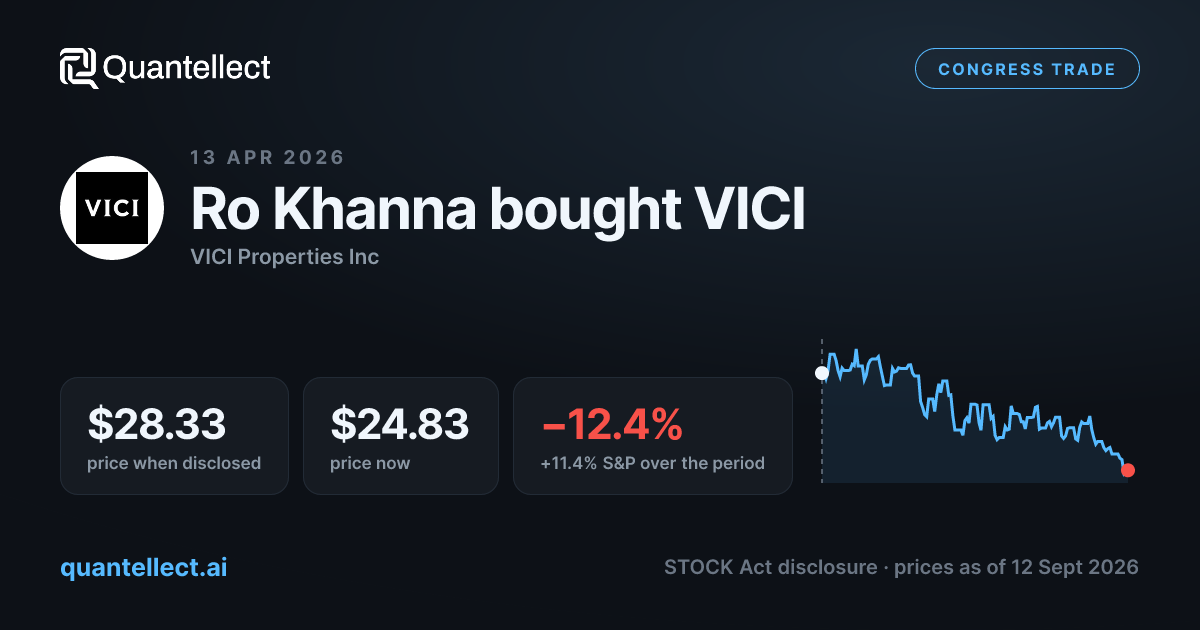Open the quantellect.ai link
The height and width of the screenshot is (630, 1200).
pyautogui.click(x=144, y=567)
